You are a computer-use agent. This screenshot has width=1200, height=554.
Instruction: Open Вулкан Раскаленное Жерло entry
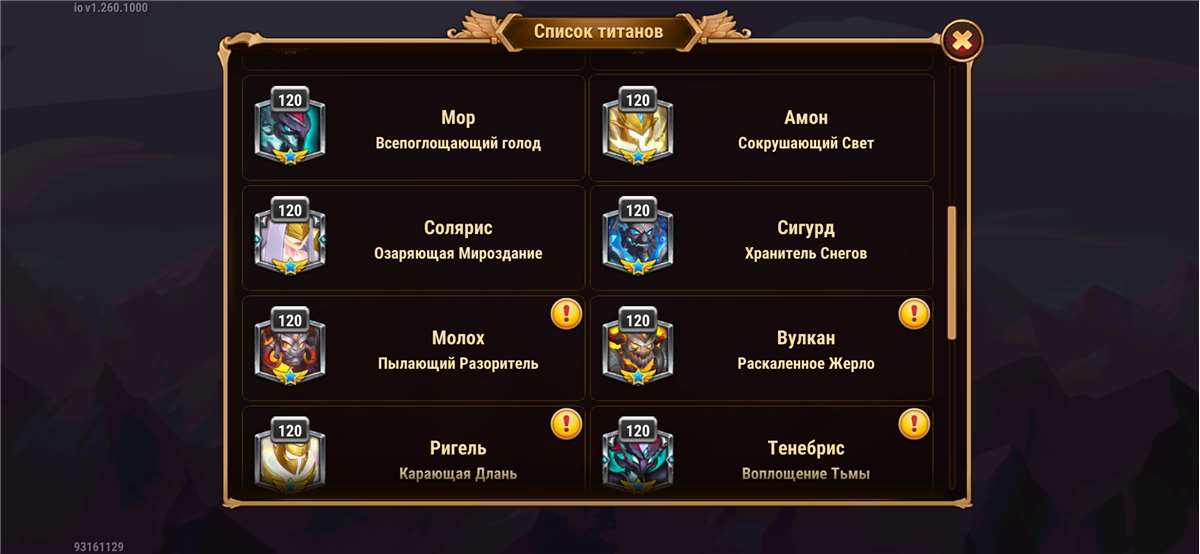(x=762, y=348)
